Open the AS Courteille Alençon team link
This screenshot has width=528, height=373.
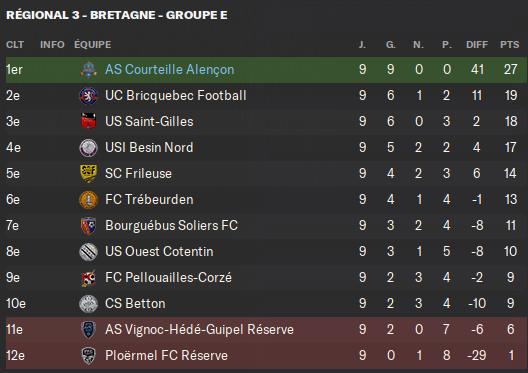(x=169, y=69)
